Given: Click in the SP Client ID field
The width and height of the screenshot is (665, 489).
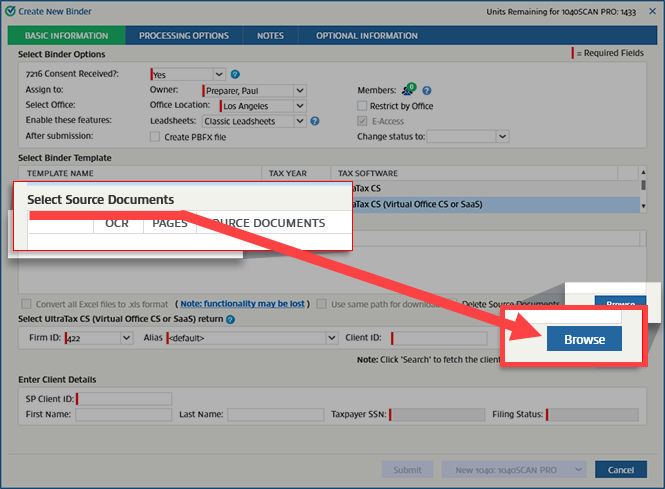Looking at the screenshot, I should pyautogui.click(x=124, y=399).
